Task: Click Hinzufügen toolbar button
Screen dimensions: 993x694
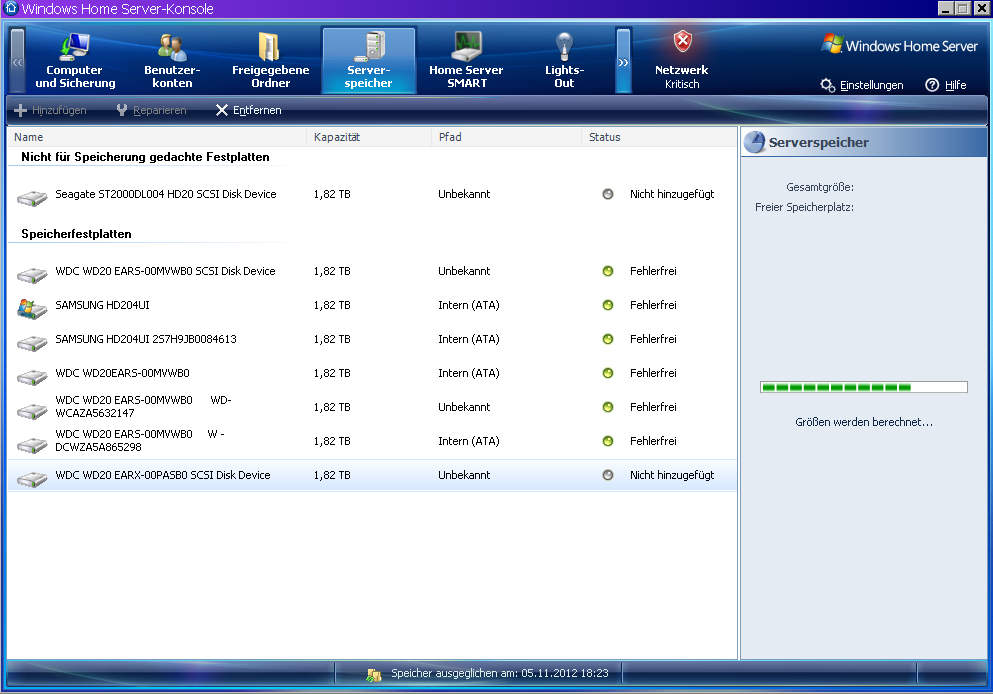Action: click(50, 110)
